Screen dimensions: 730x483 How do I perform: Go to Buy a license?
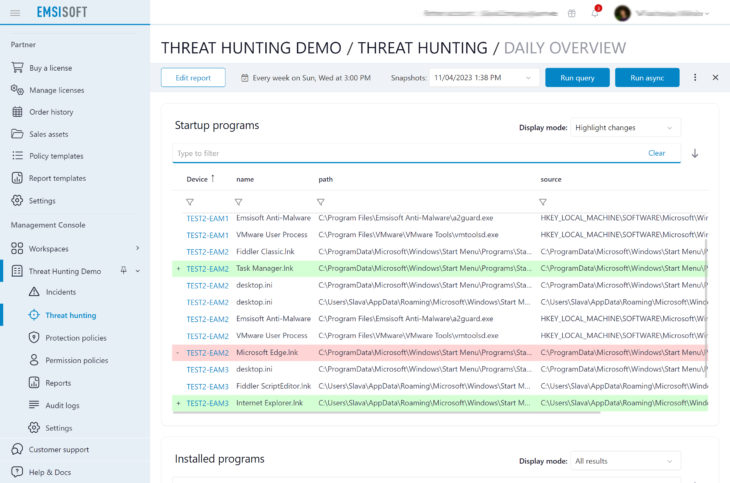click(50, 68)
